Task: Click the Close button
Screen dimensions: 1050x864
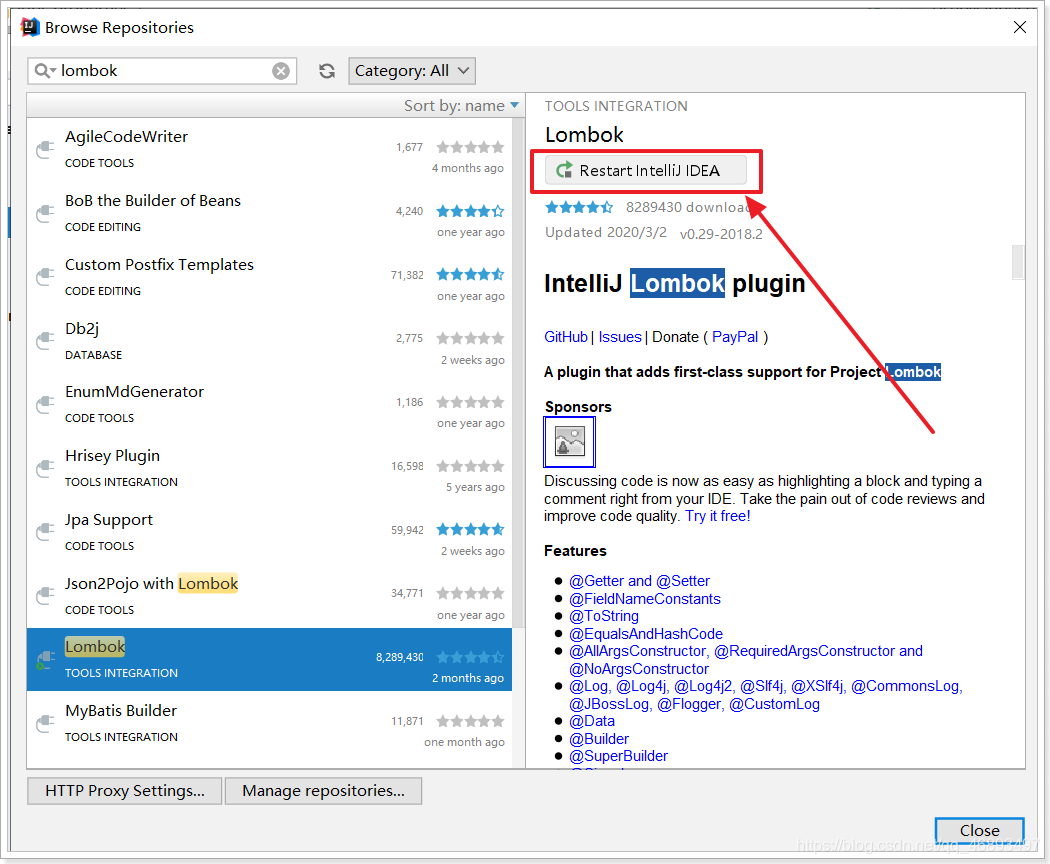Action: [x=979, y=831]
